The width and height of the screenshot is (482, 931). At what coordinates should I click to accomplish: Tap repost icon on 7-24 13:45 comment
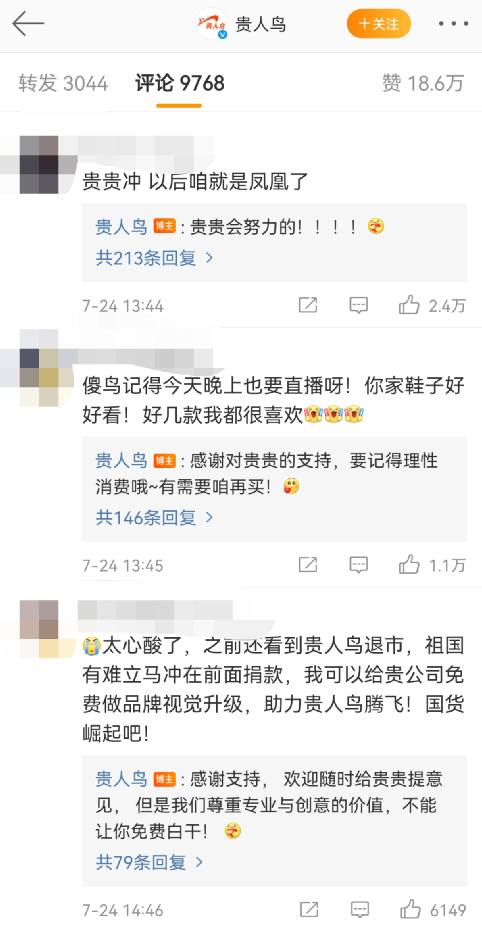point(307,565)
